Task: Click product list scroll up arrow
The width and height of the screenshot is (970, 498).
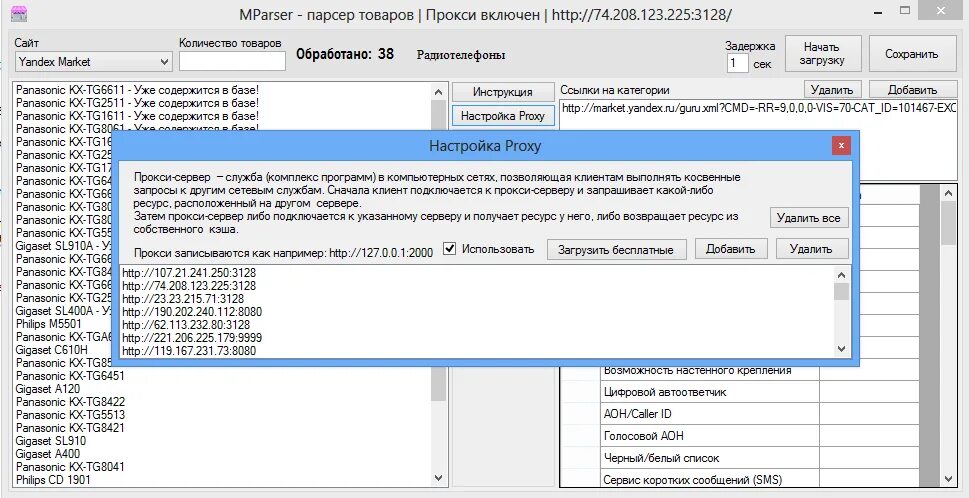Action: [x=439, y=91]
